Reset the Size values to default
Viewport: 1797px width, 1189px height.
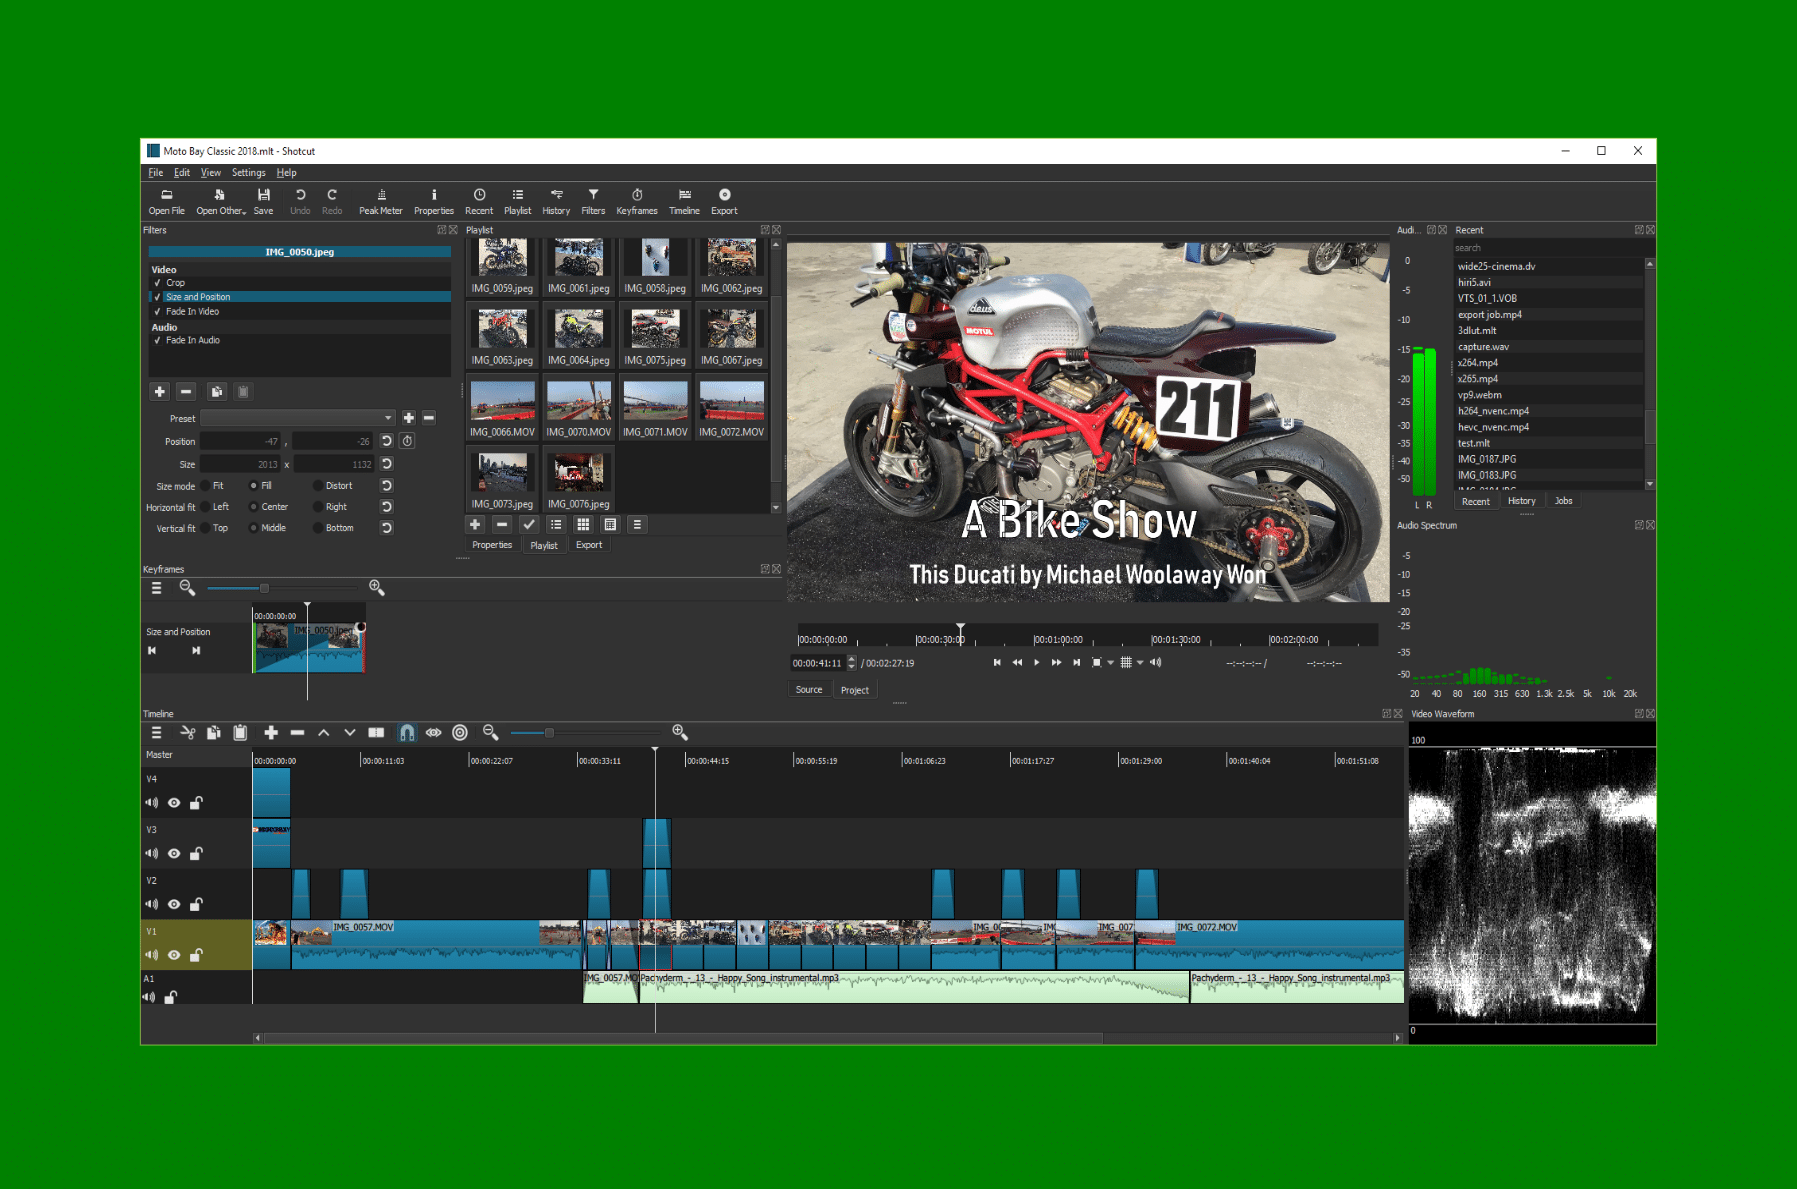pos(386,464)
